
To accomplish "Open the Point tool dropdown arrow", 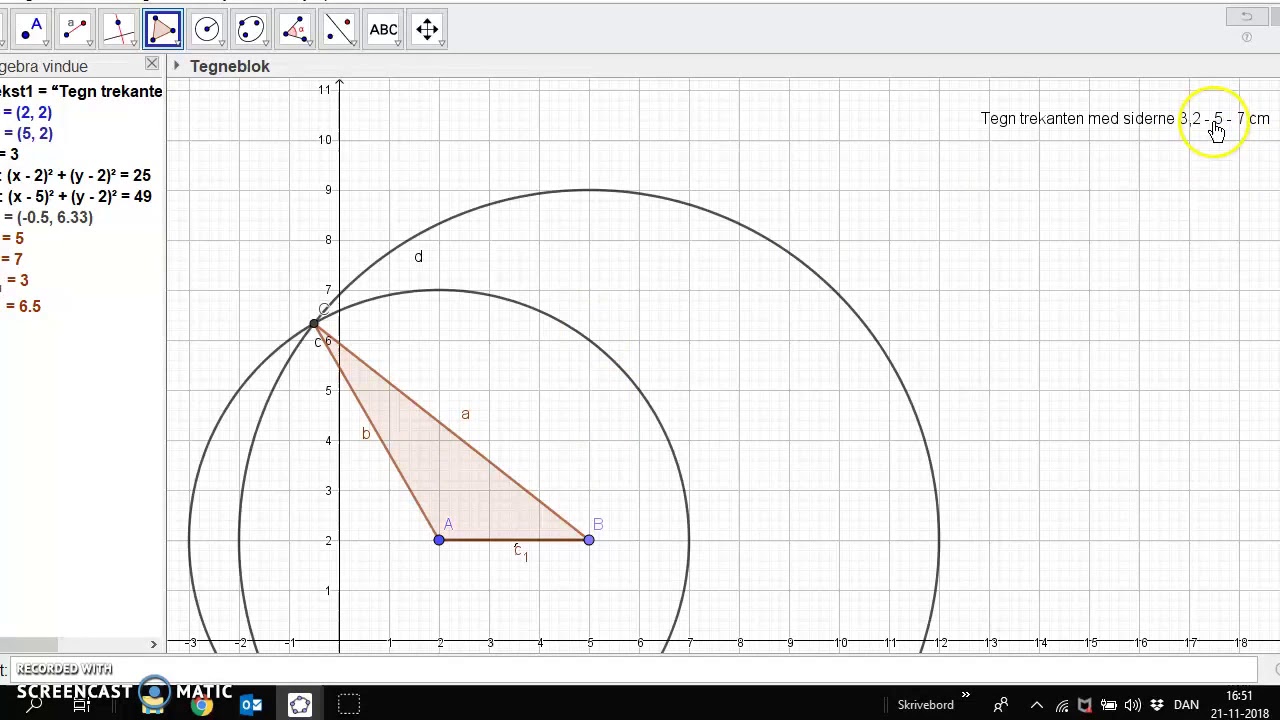I will 46,44.
